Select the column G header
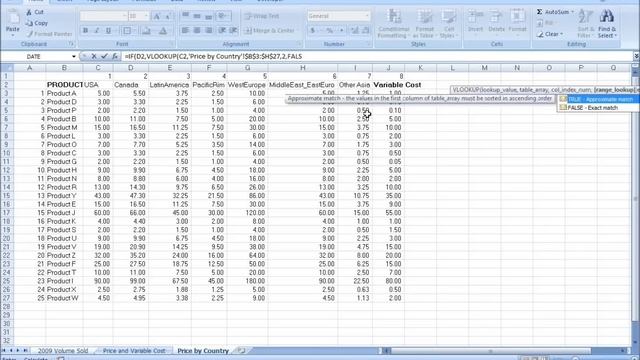Image resolution: width=640 pixels, height=360 pixels. coord(247,68)
